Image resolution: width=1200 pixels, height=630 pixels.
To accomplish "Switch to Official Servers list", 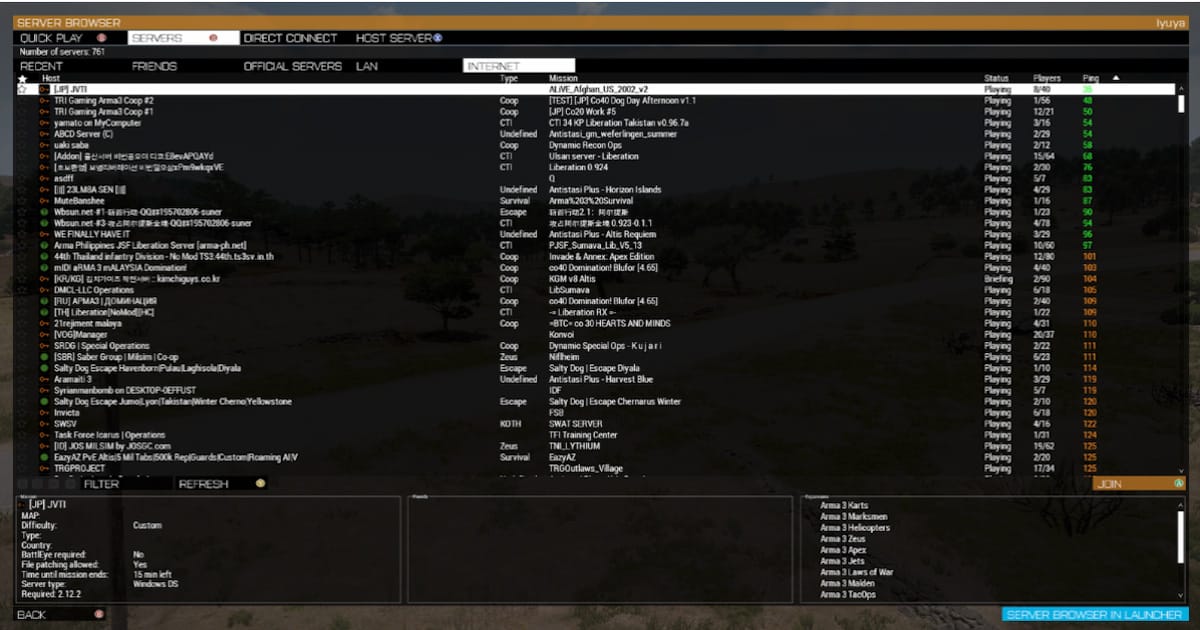I will (x=293, y=67).
